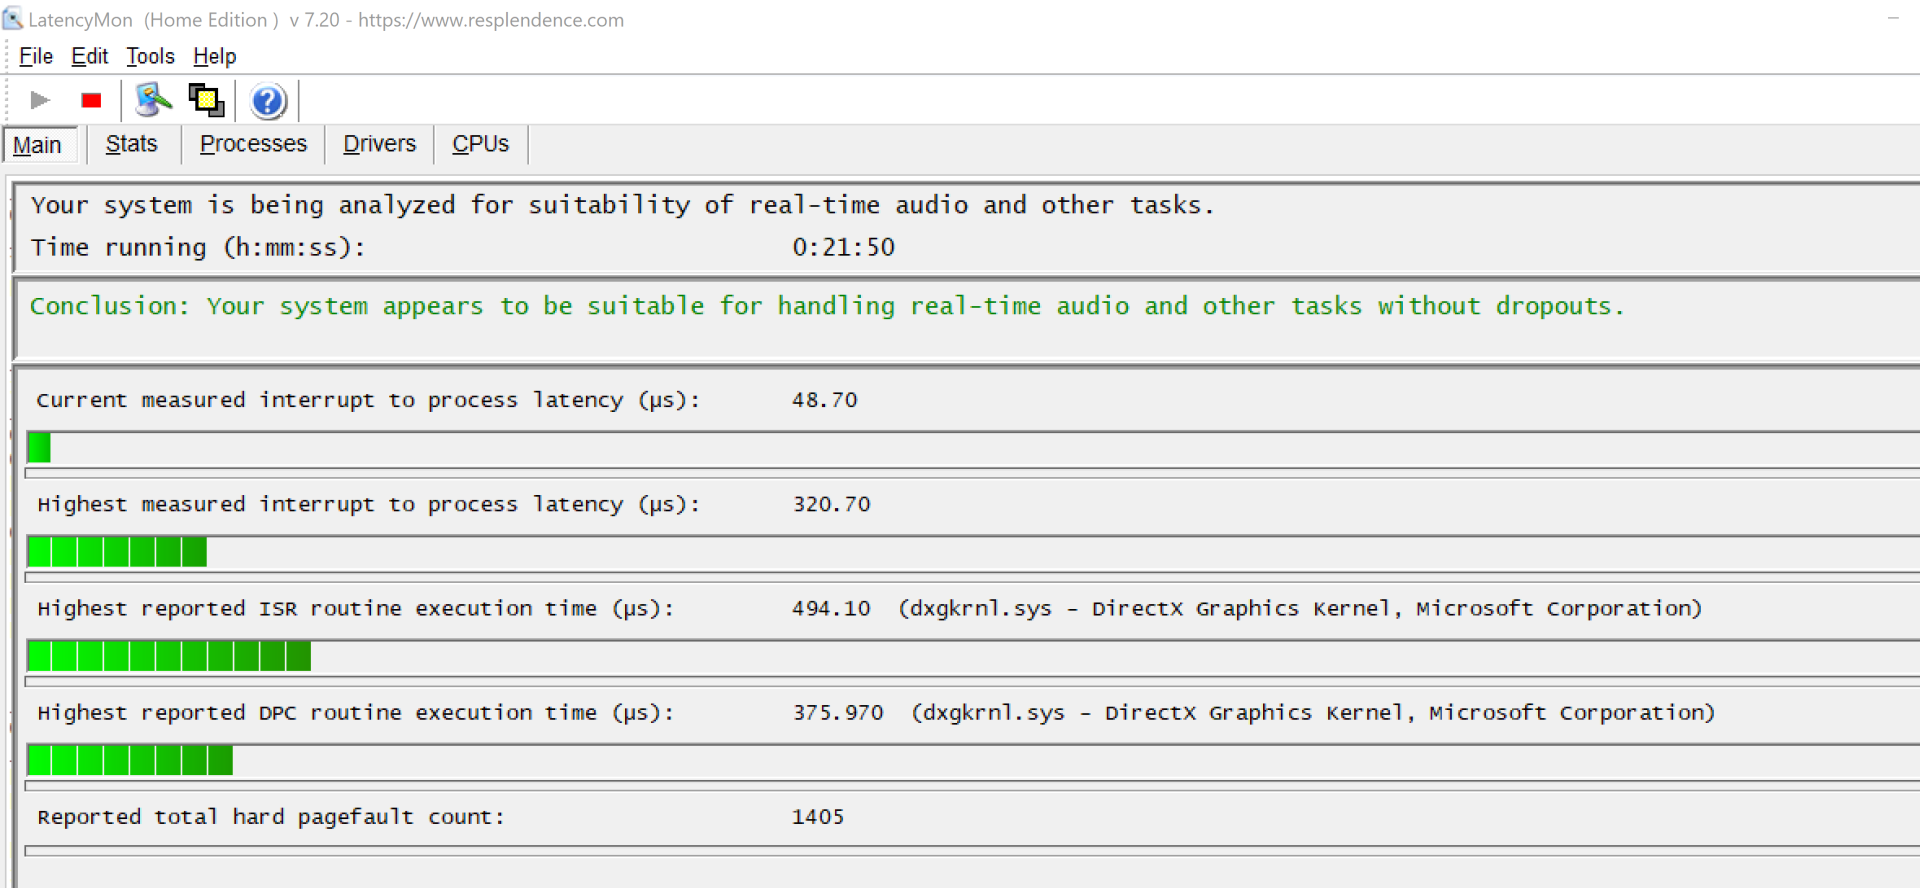Click 'Highest reported ISR routine execution time' label
Screen dimensions: 1920x888
(x=356, y=608)
